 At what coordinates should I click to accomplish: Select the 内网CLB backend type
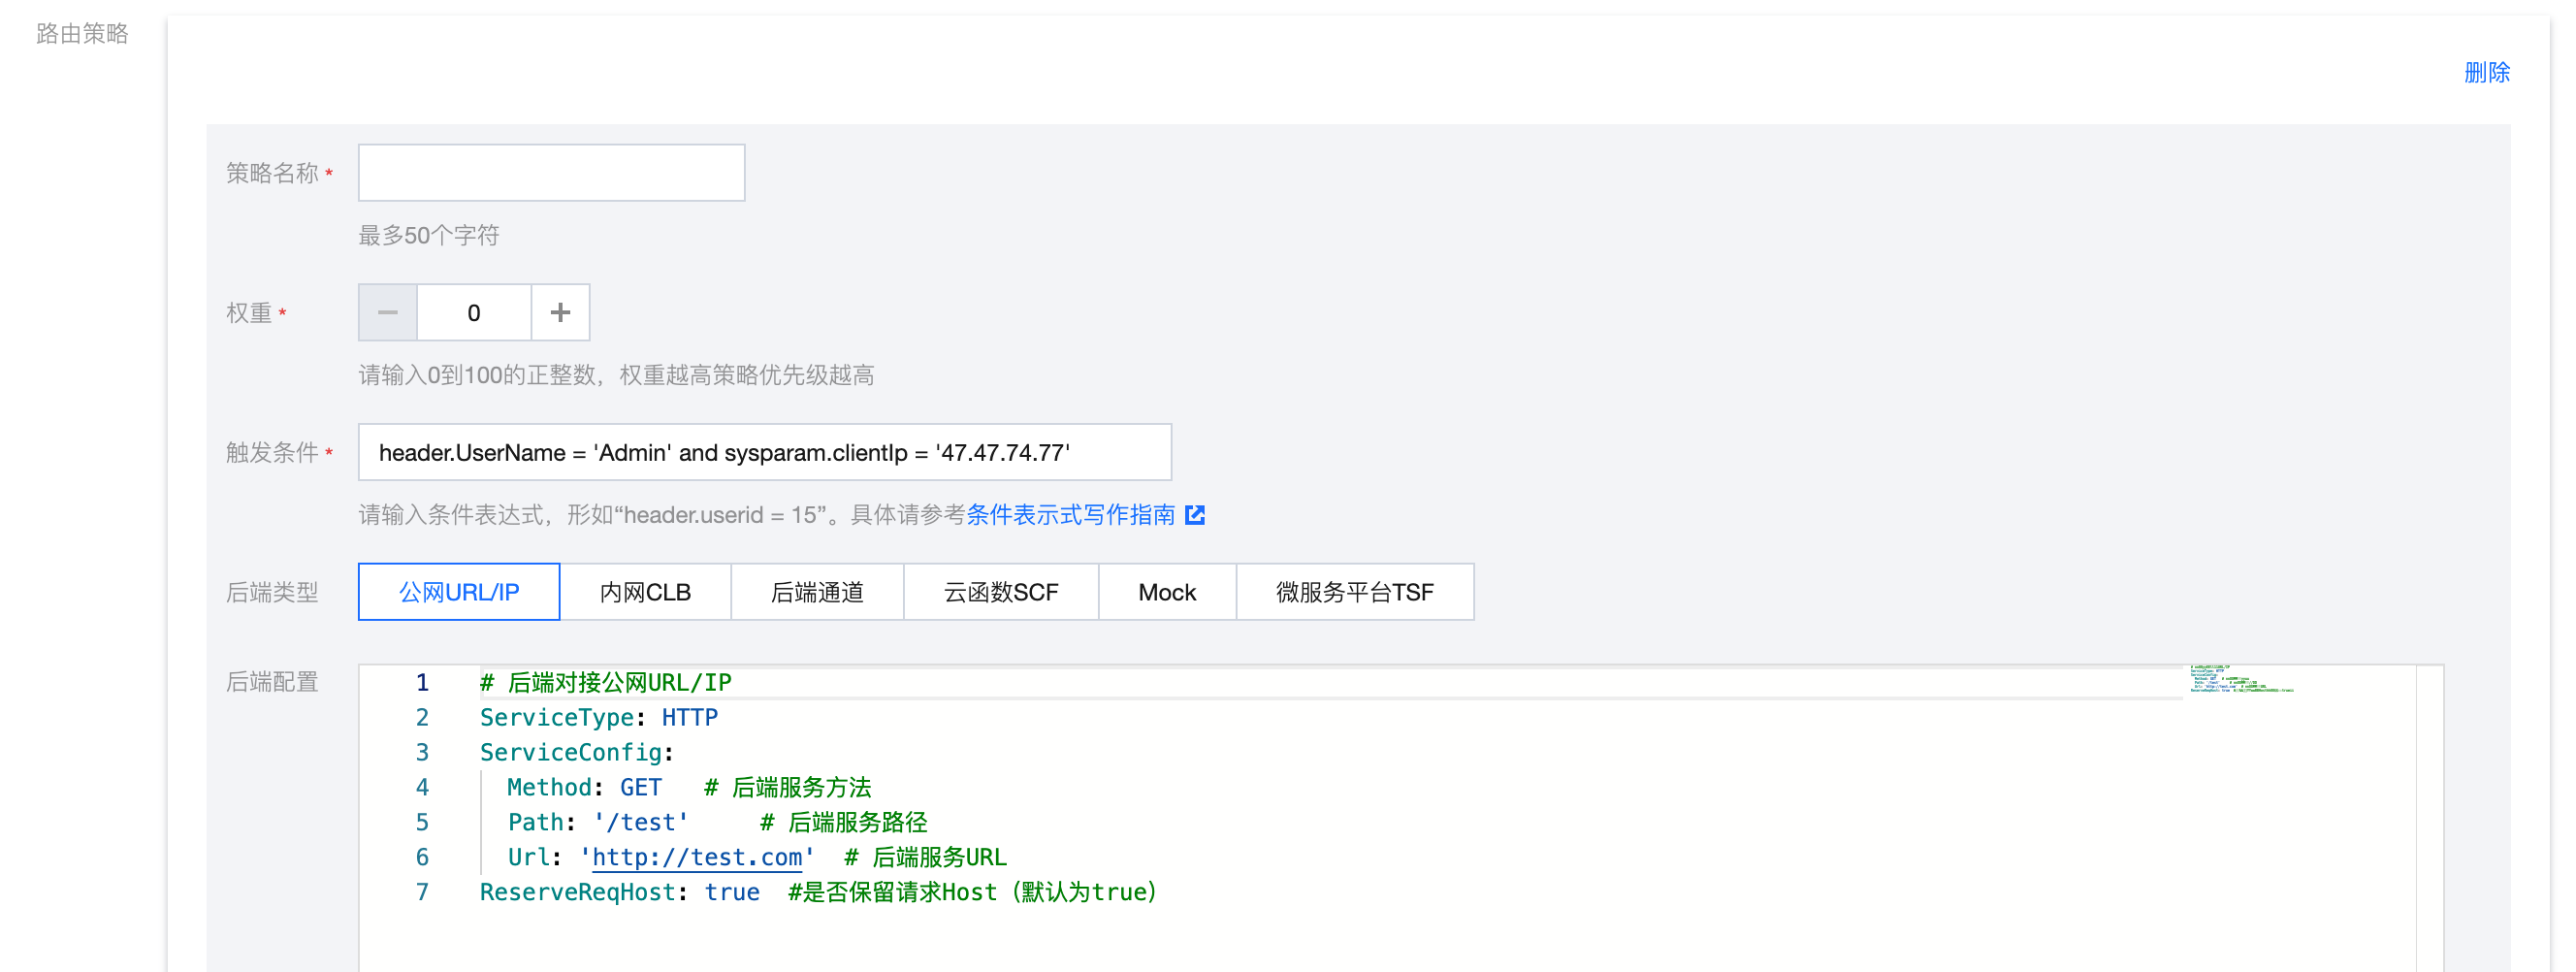pos(645,592)
